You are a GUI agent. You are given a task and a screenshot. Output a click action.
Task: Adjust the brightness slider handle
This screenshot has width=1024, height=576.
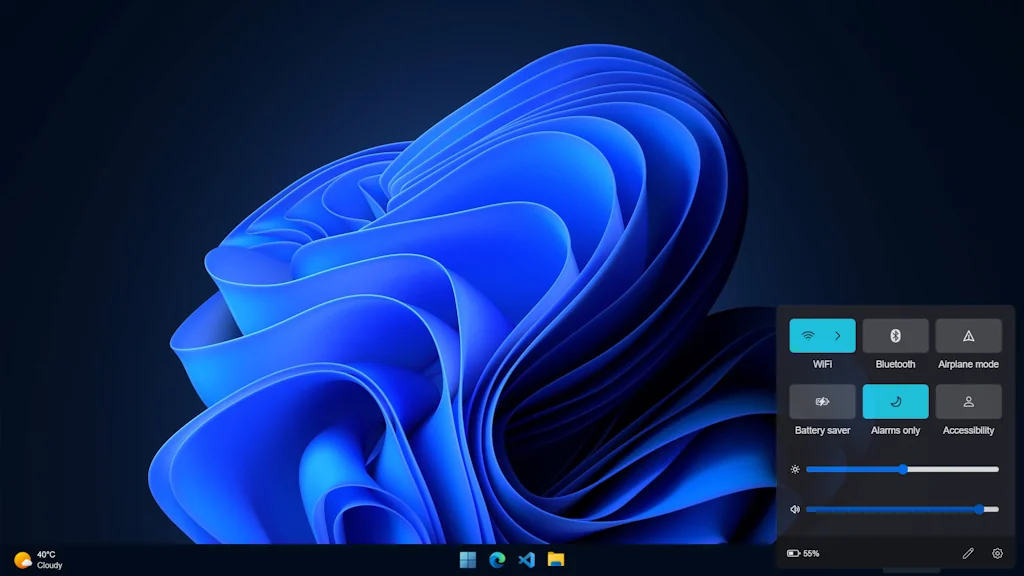[x=902, y=469]
